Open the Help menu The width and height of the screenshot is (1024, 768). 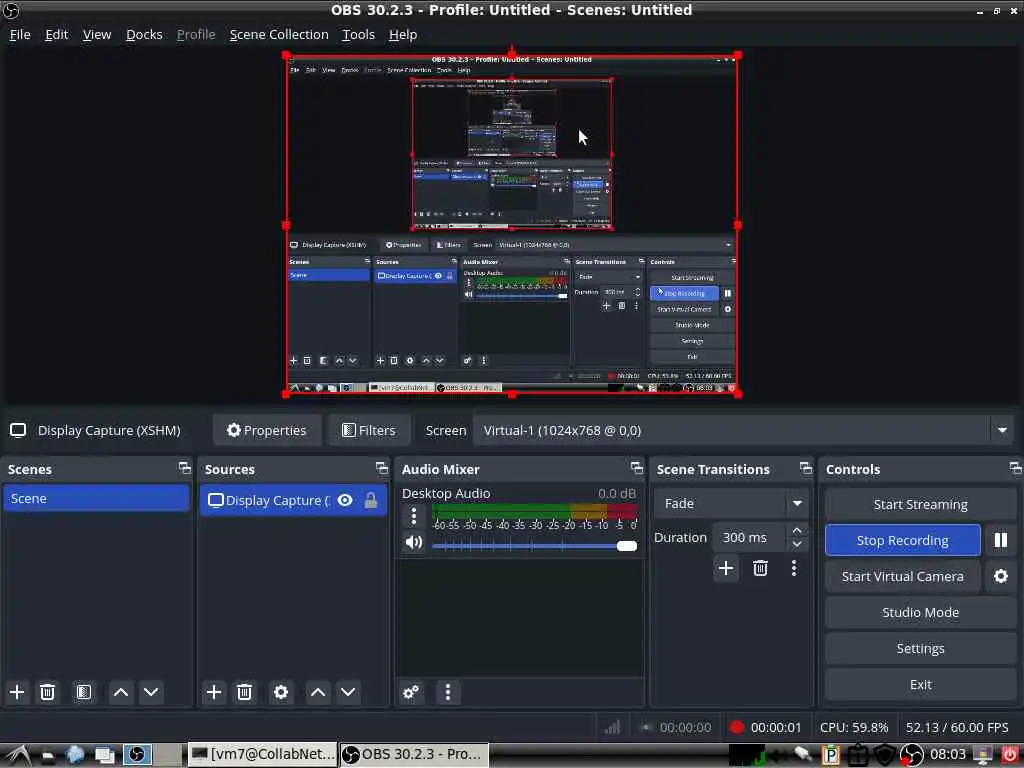(x=403, y=35)
